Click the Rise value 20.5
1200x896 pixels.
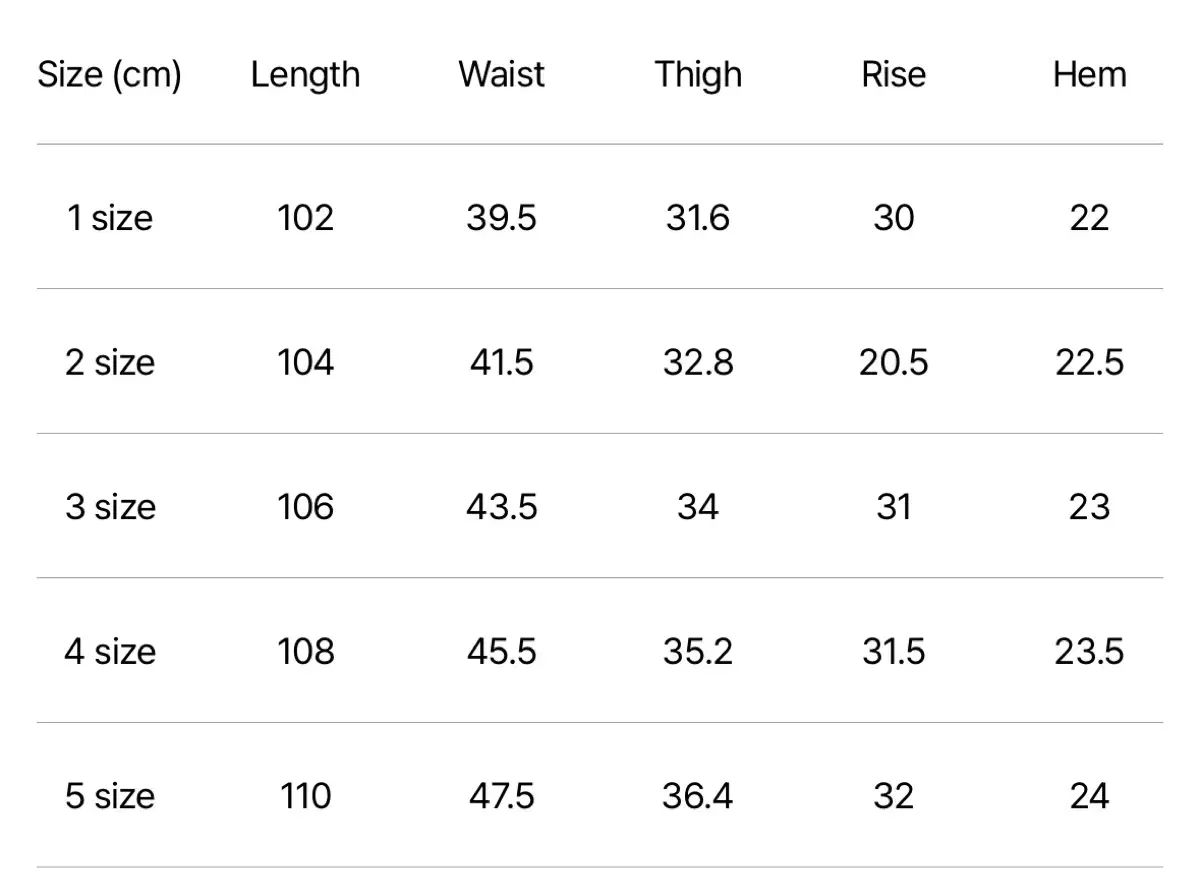893,362
